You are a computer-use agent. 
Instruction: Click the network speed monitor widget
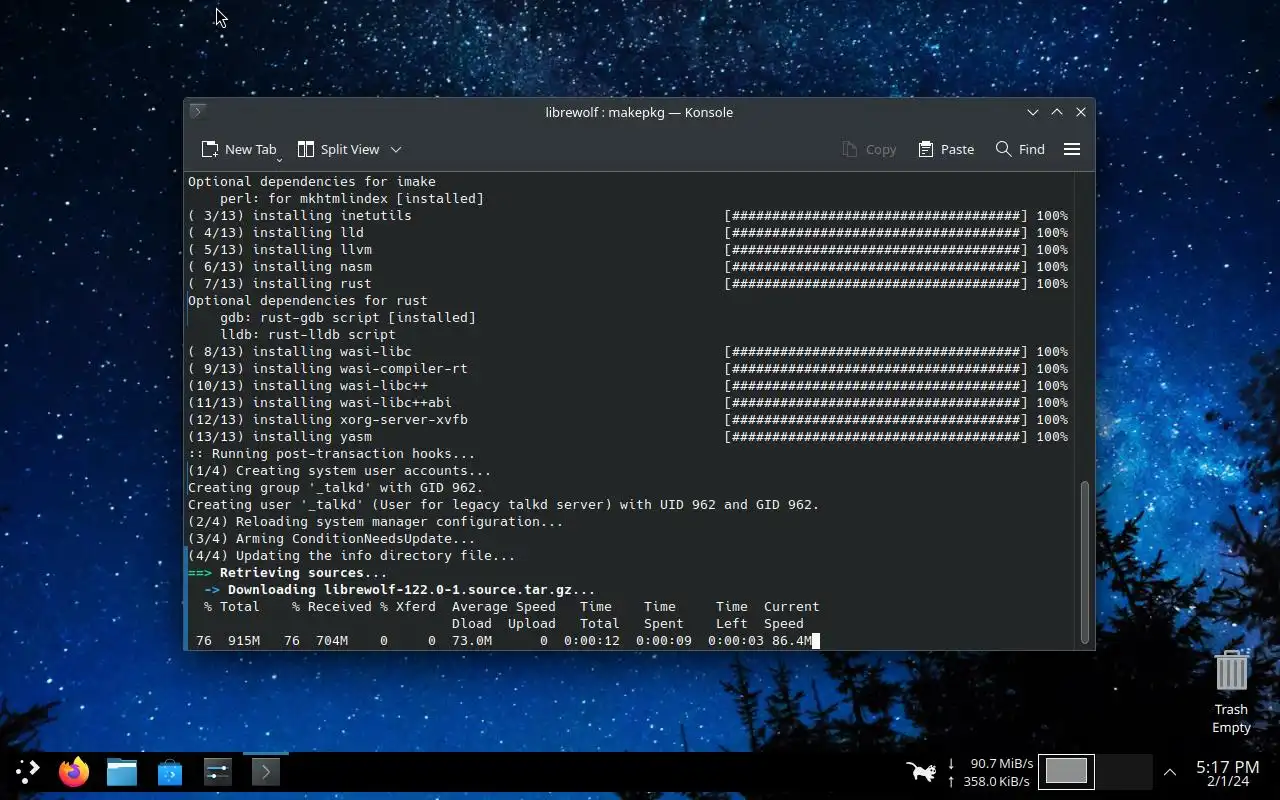click(989, 771)
